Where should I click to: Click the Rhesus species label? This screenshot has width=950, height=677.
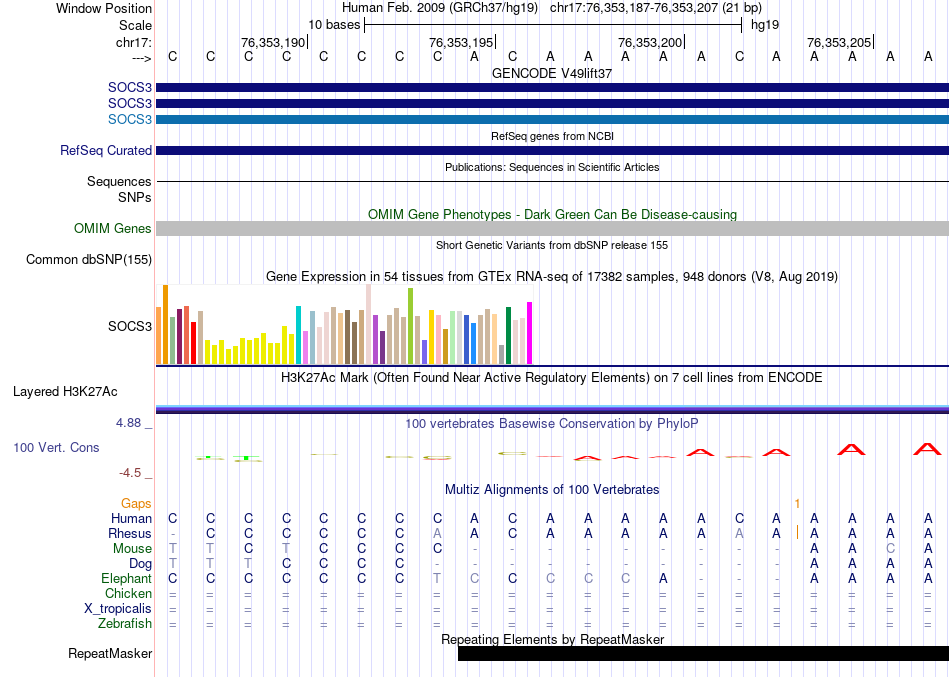130,533
